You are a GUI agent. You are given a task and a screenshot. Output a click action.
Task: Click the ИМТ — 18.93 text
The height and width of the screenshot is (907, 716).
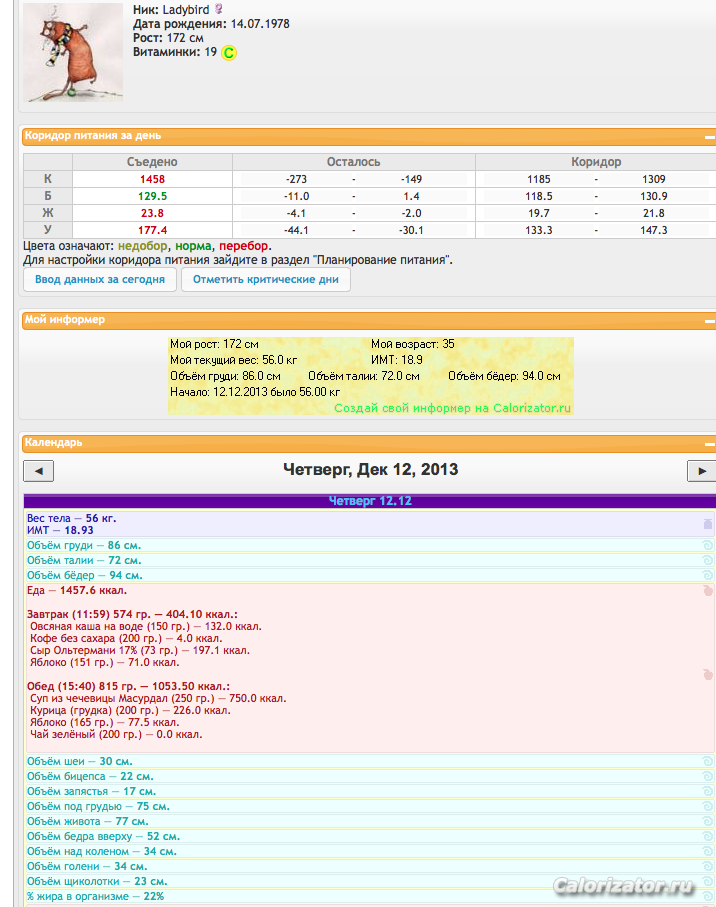point(60,530)
